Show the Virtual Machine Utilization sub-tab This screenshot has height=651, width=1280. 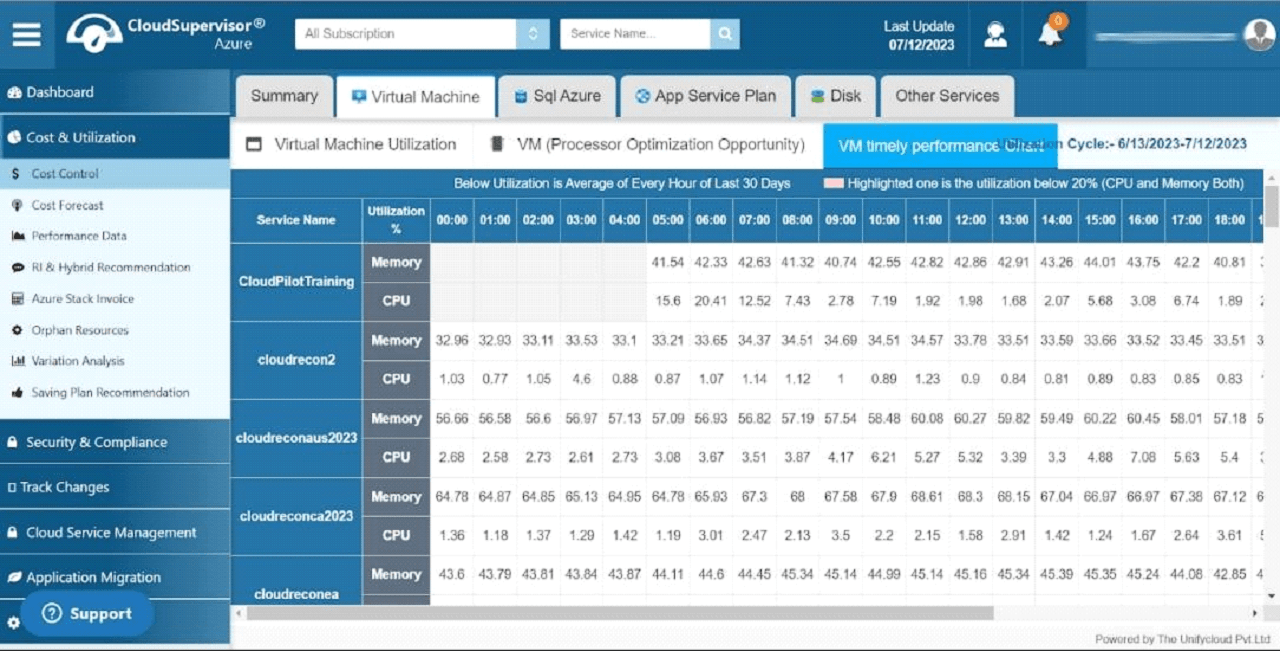coord(351,145)
